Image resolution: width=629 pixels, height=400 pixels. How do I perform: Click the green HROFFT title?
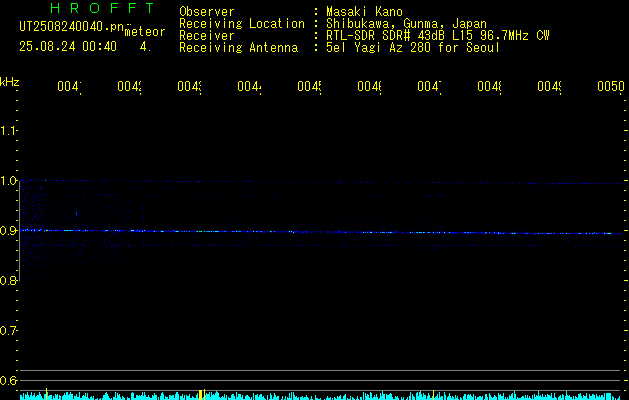102,8
